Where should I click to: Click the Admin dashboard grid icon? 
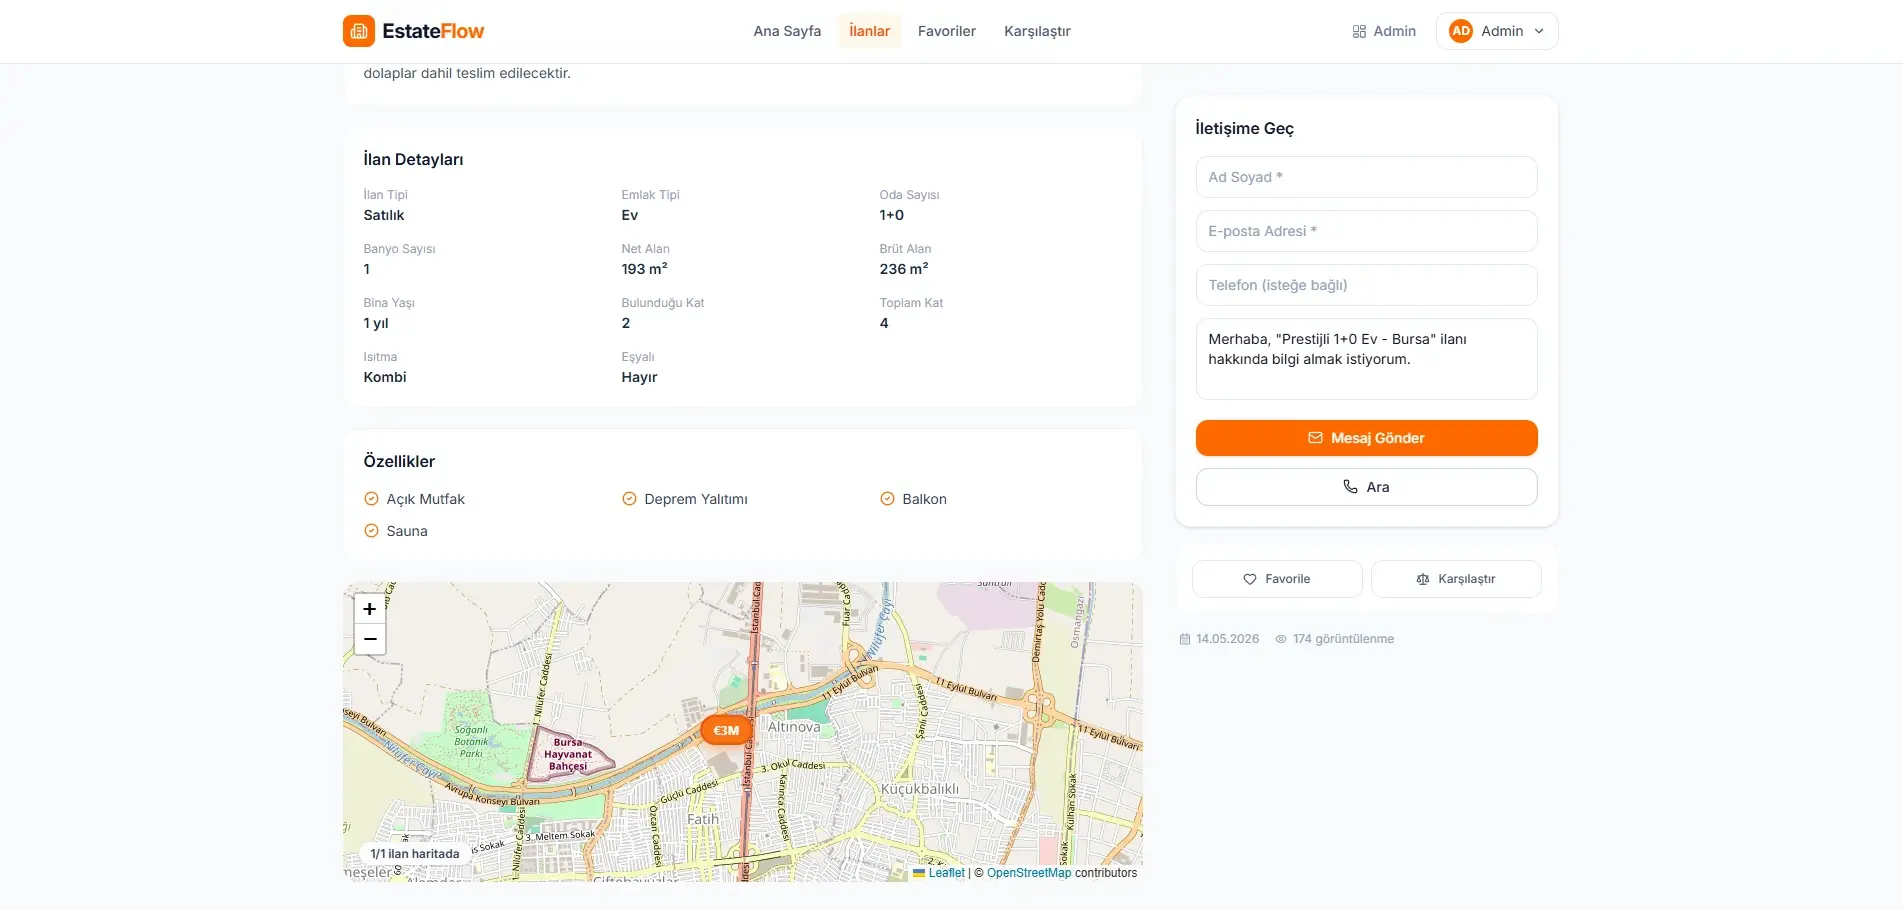click(x=1359, y=31)
